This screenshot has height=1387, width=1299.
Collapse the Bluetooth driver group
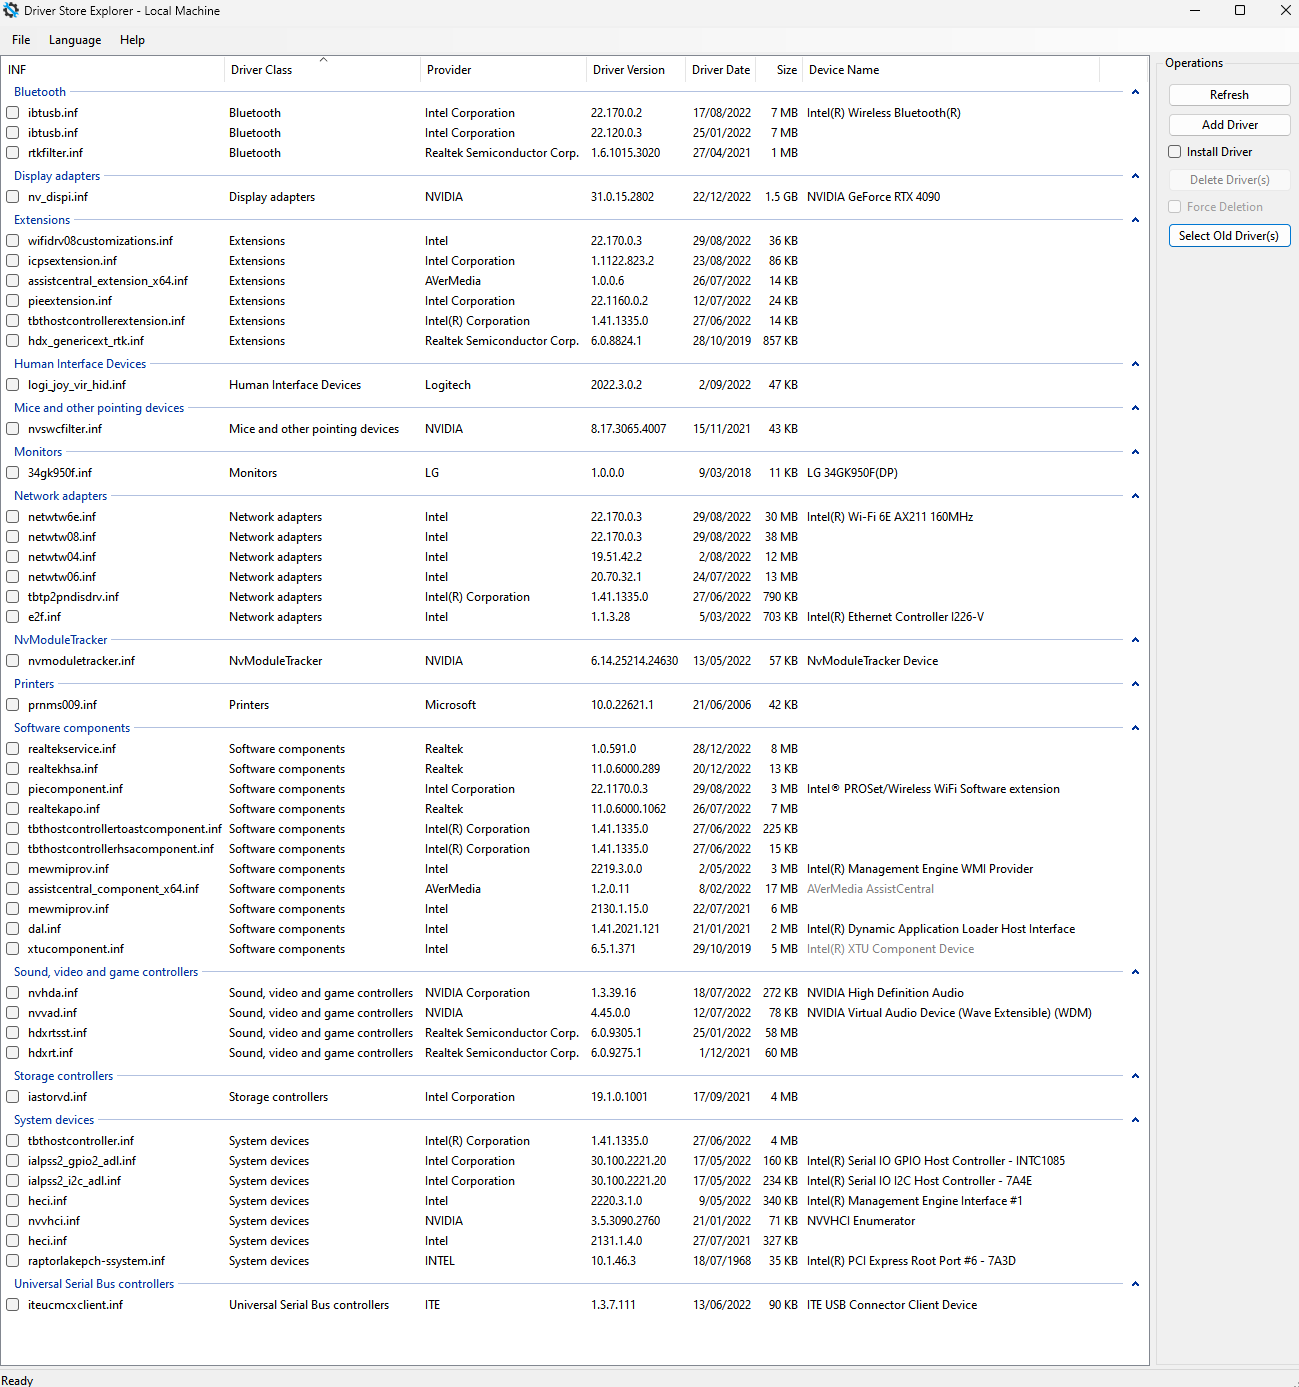1135,91
